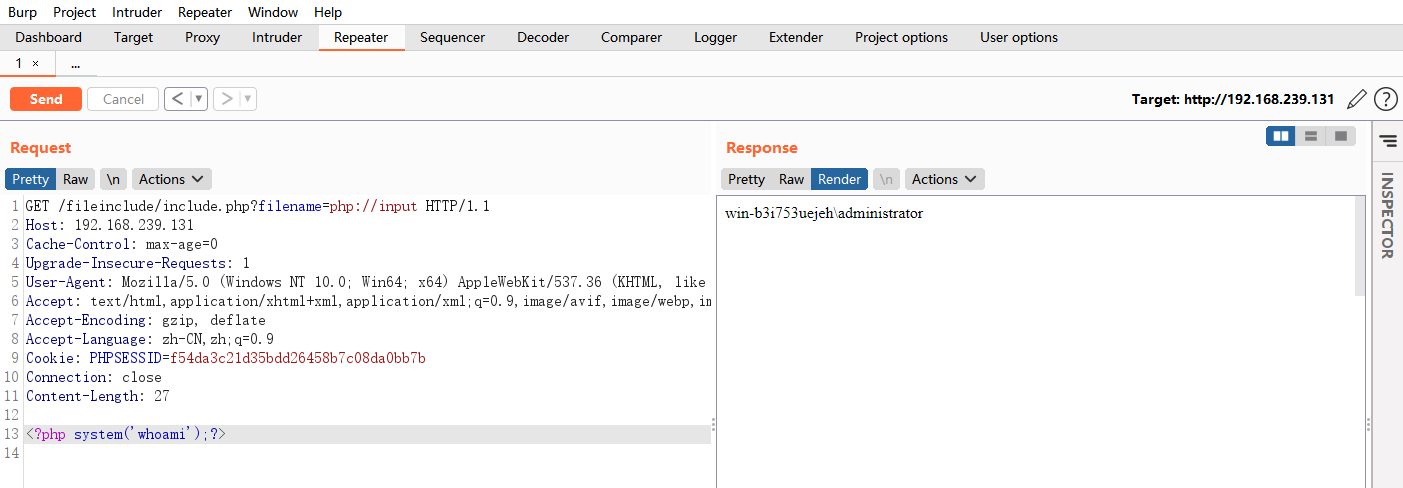
Task: Open the forward history dropdown arrow
Action: (x=248, y=99)
